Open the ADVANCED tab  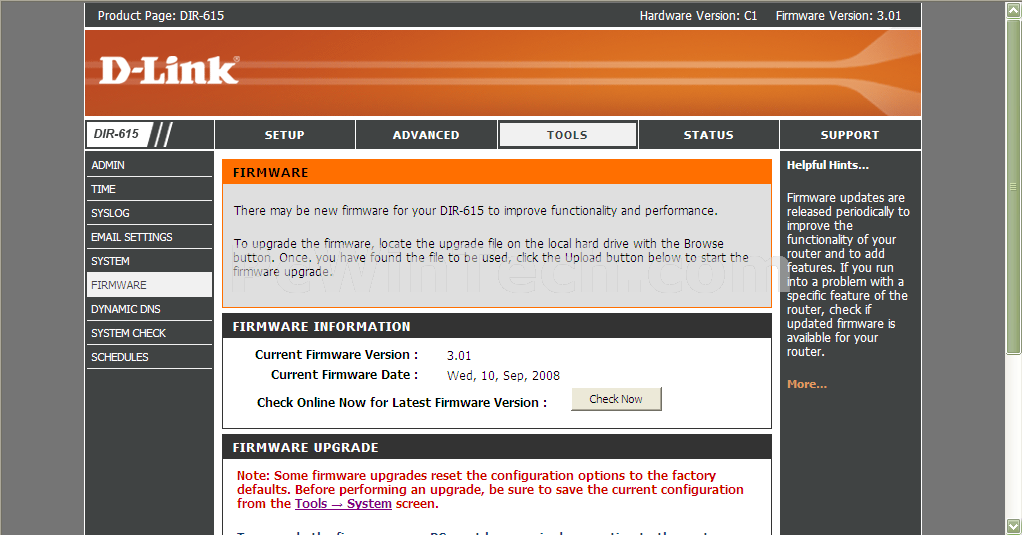426,135
